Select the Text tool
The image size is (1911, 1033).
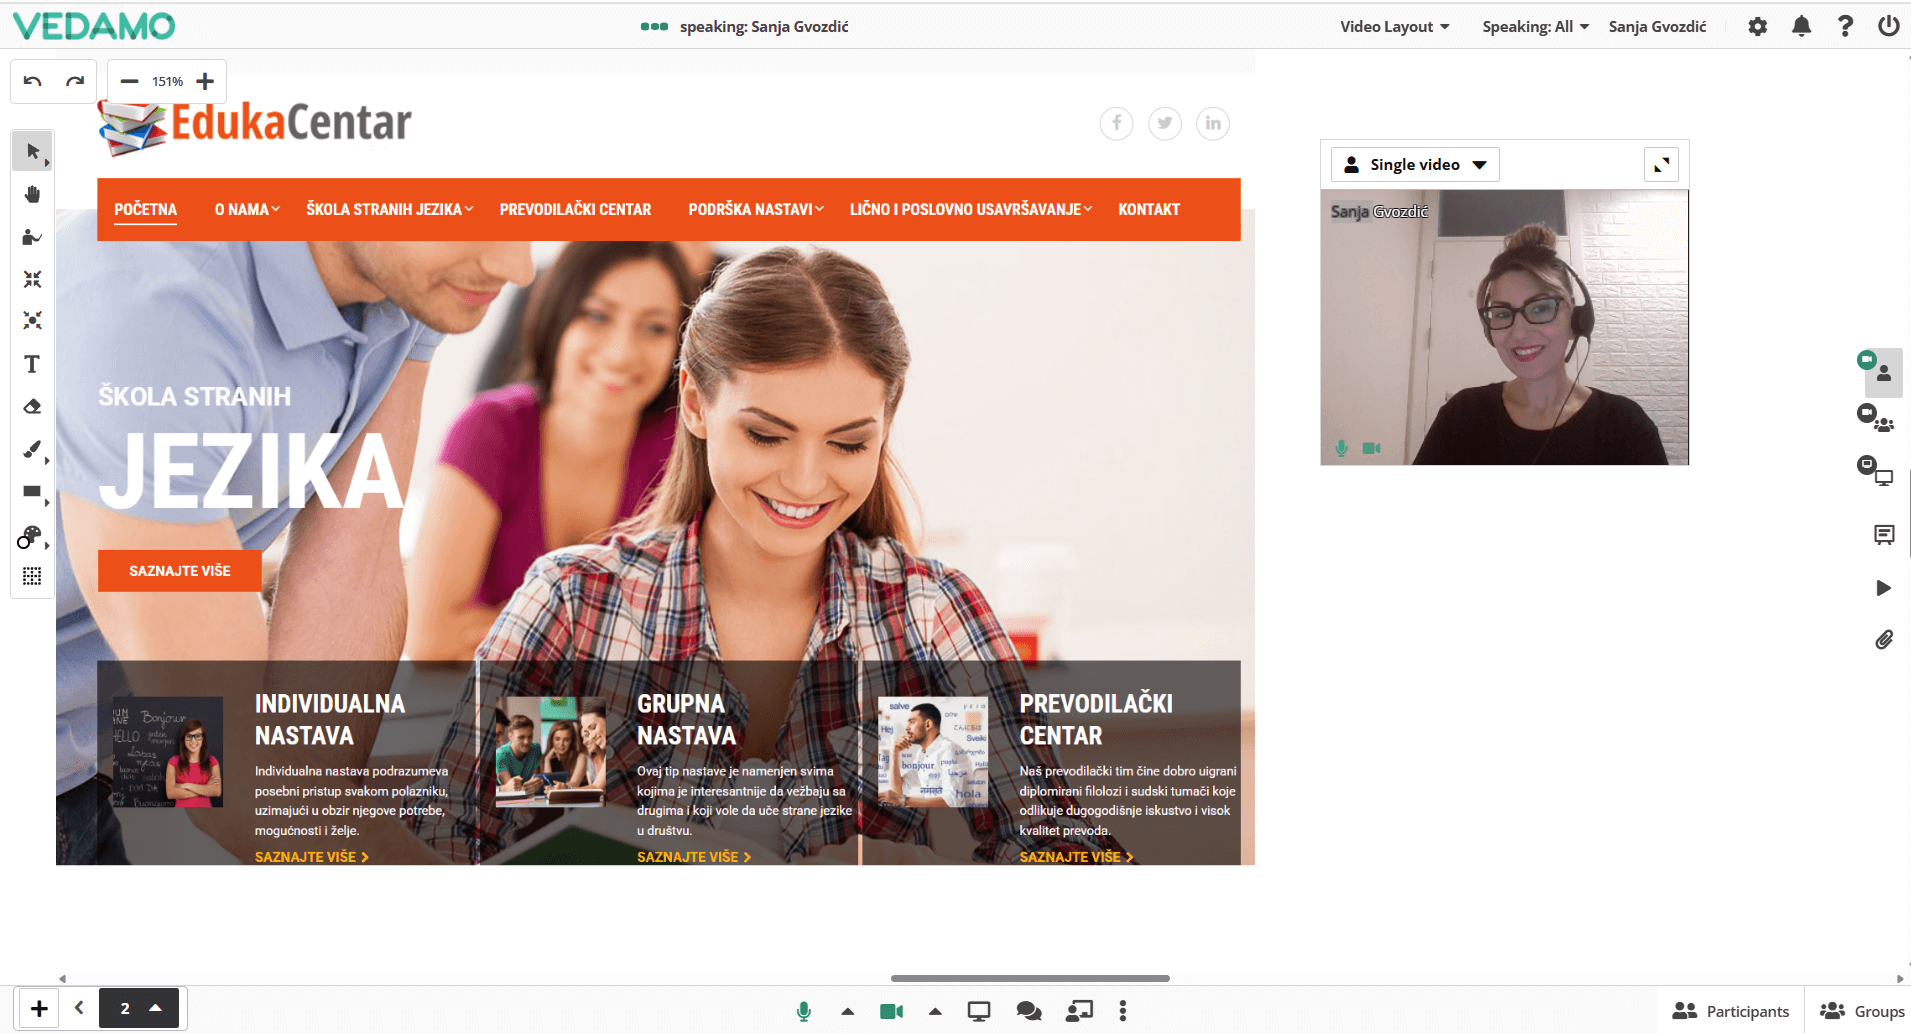32,364
